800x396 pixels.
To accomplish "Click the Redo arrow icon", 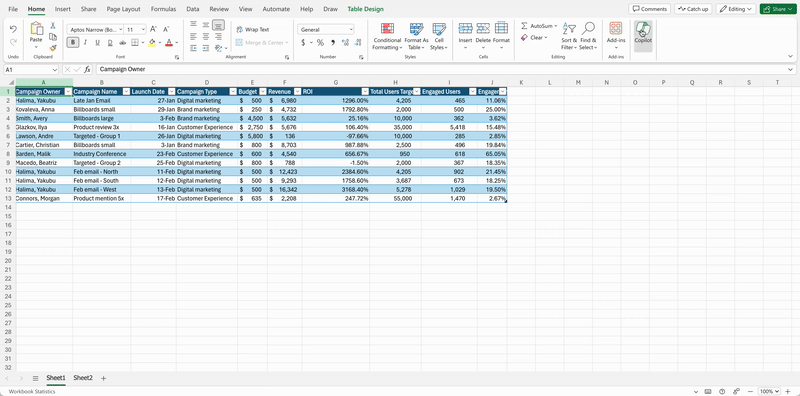I will 13,42.
